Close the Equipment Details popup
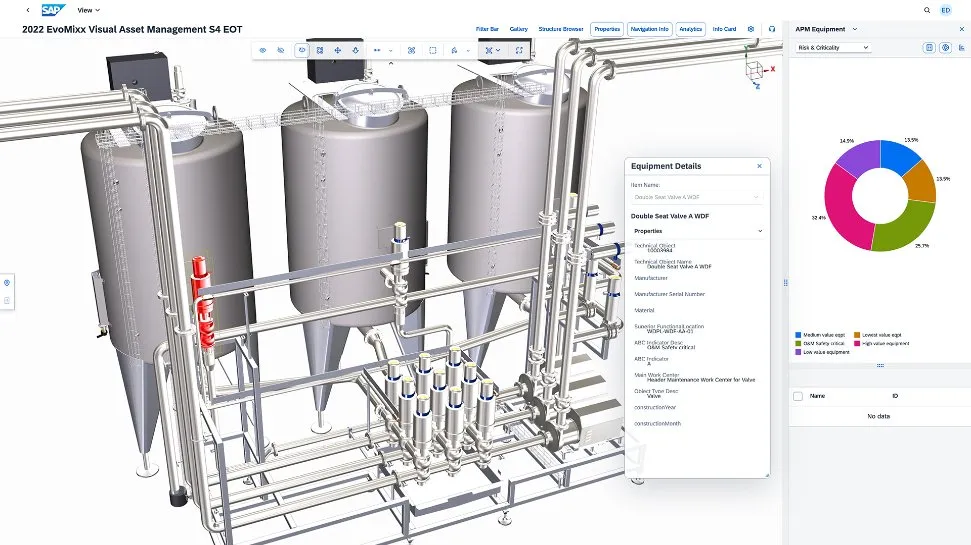971x545 pixels. click(759, 166)
